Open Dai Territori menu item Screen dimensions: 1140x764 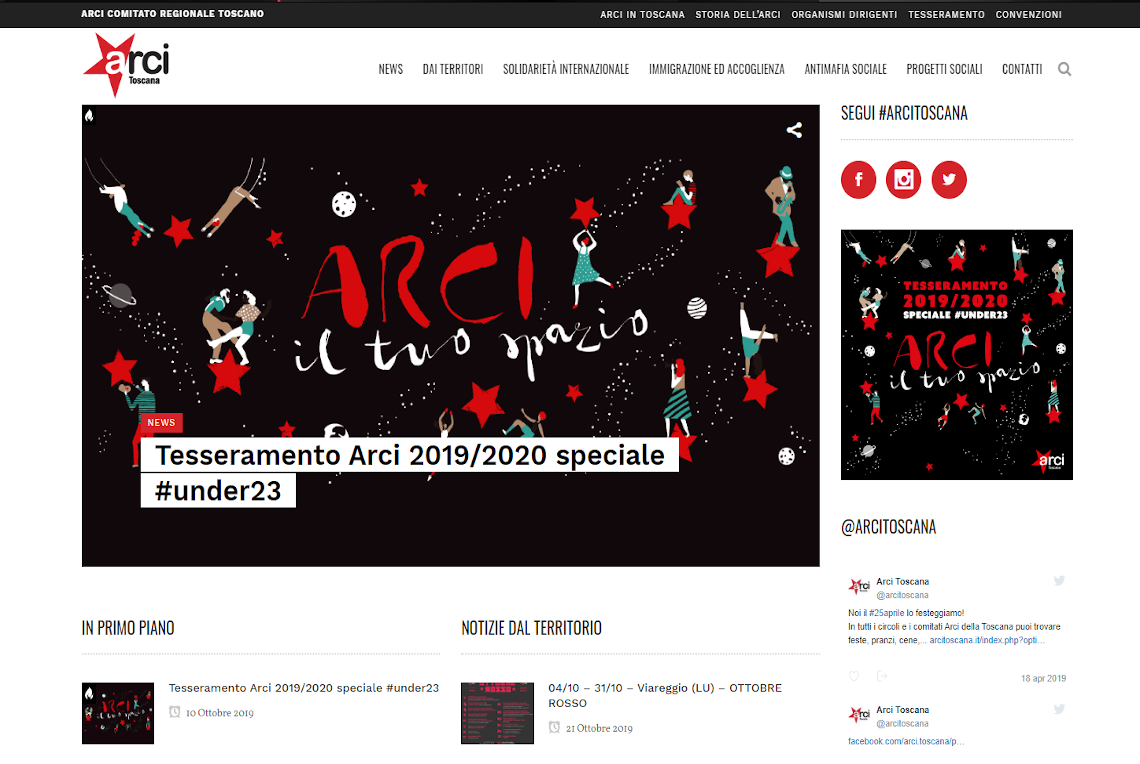click(x=453, y=69)
